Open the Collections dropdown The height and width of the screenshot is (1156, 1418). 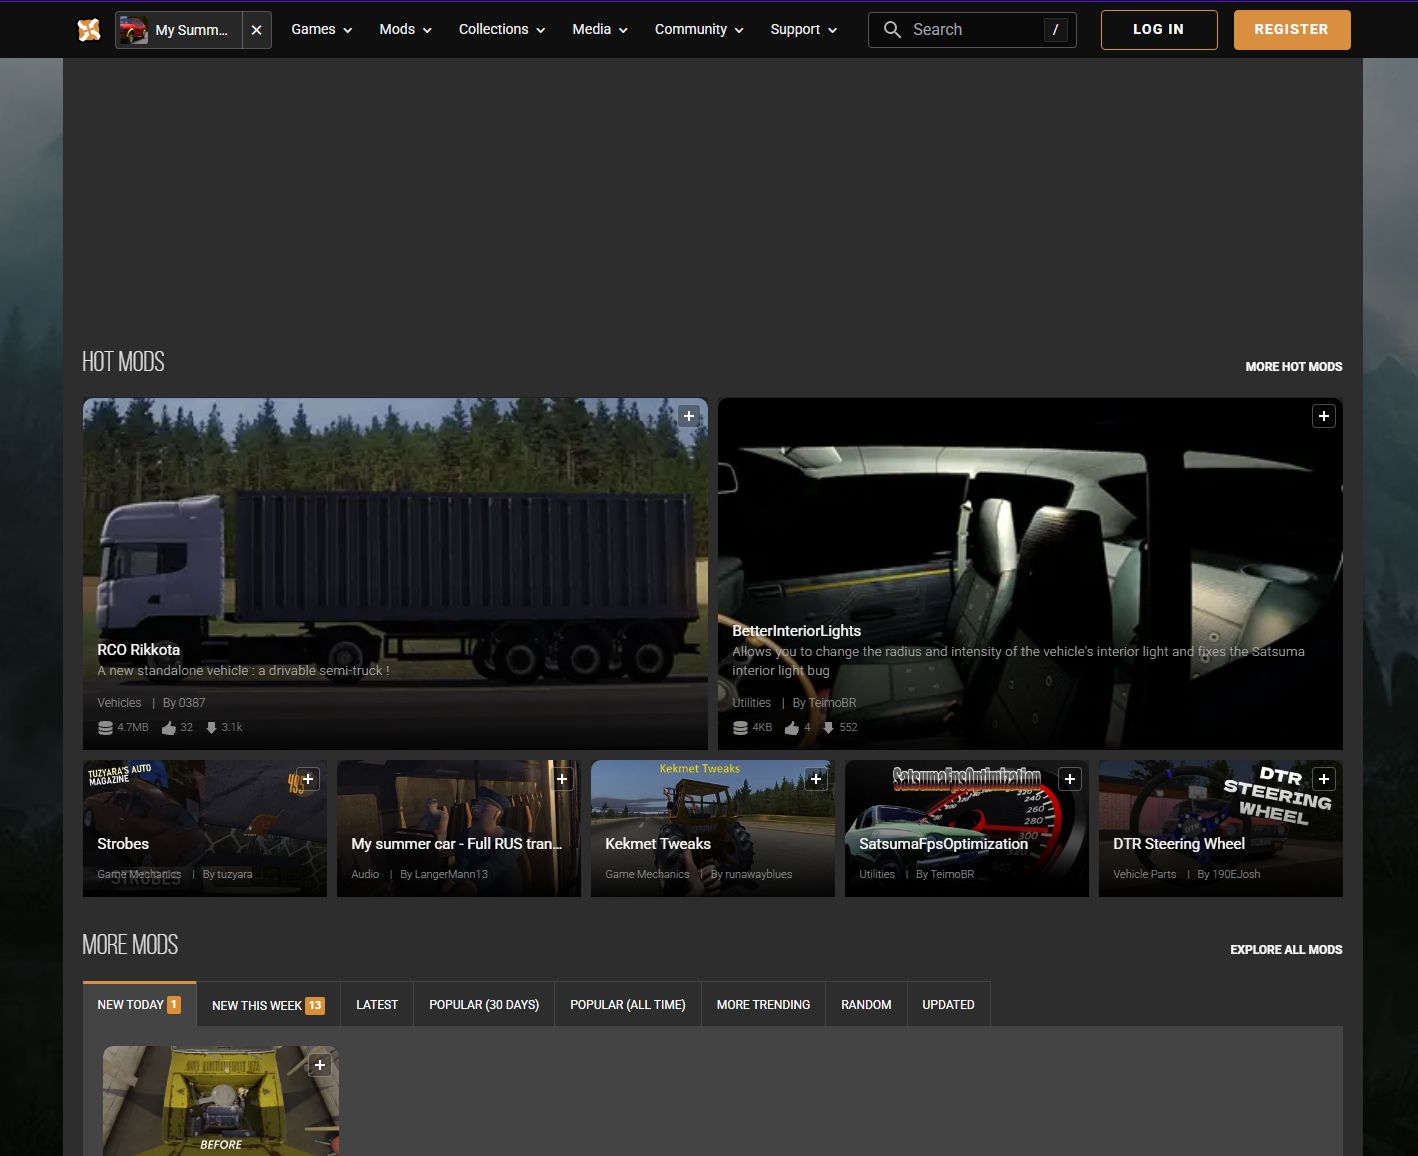coord(502,30)
